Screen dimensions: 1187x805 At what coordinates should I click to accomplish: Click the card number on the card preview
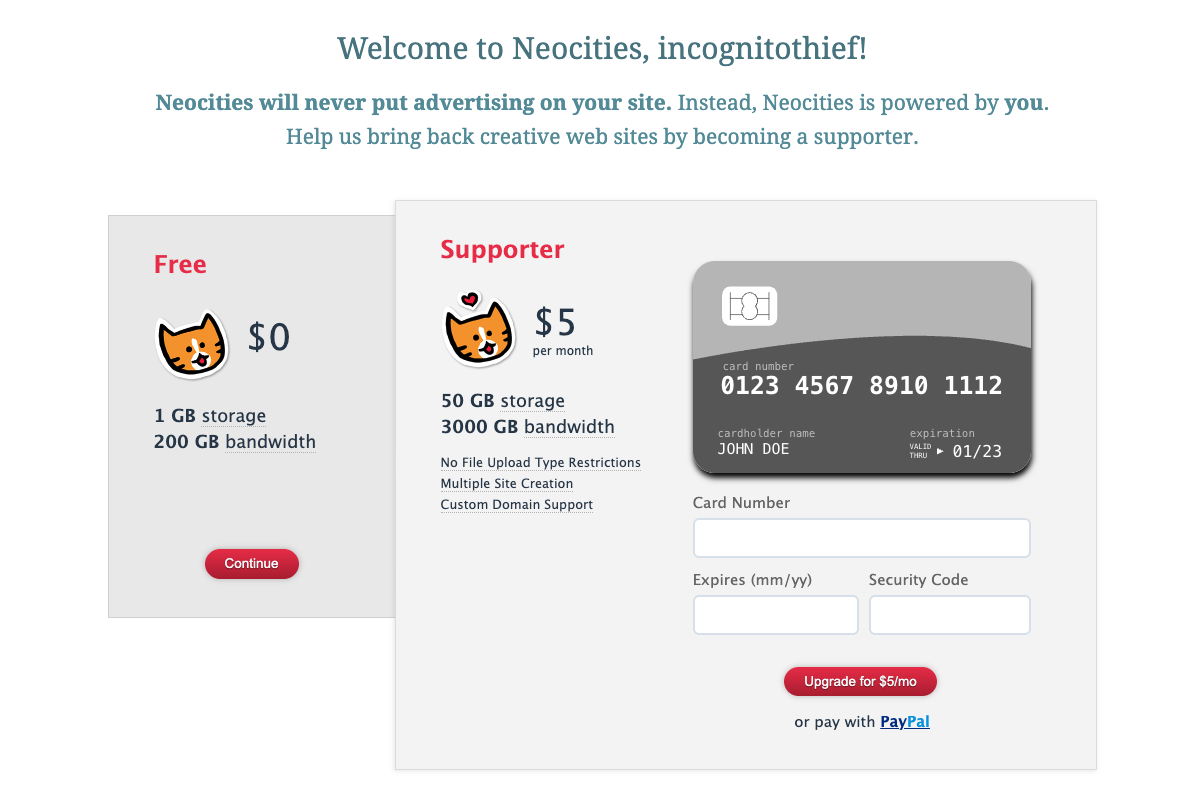click(x=861, y=385)
